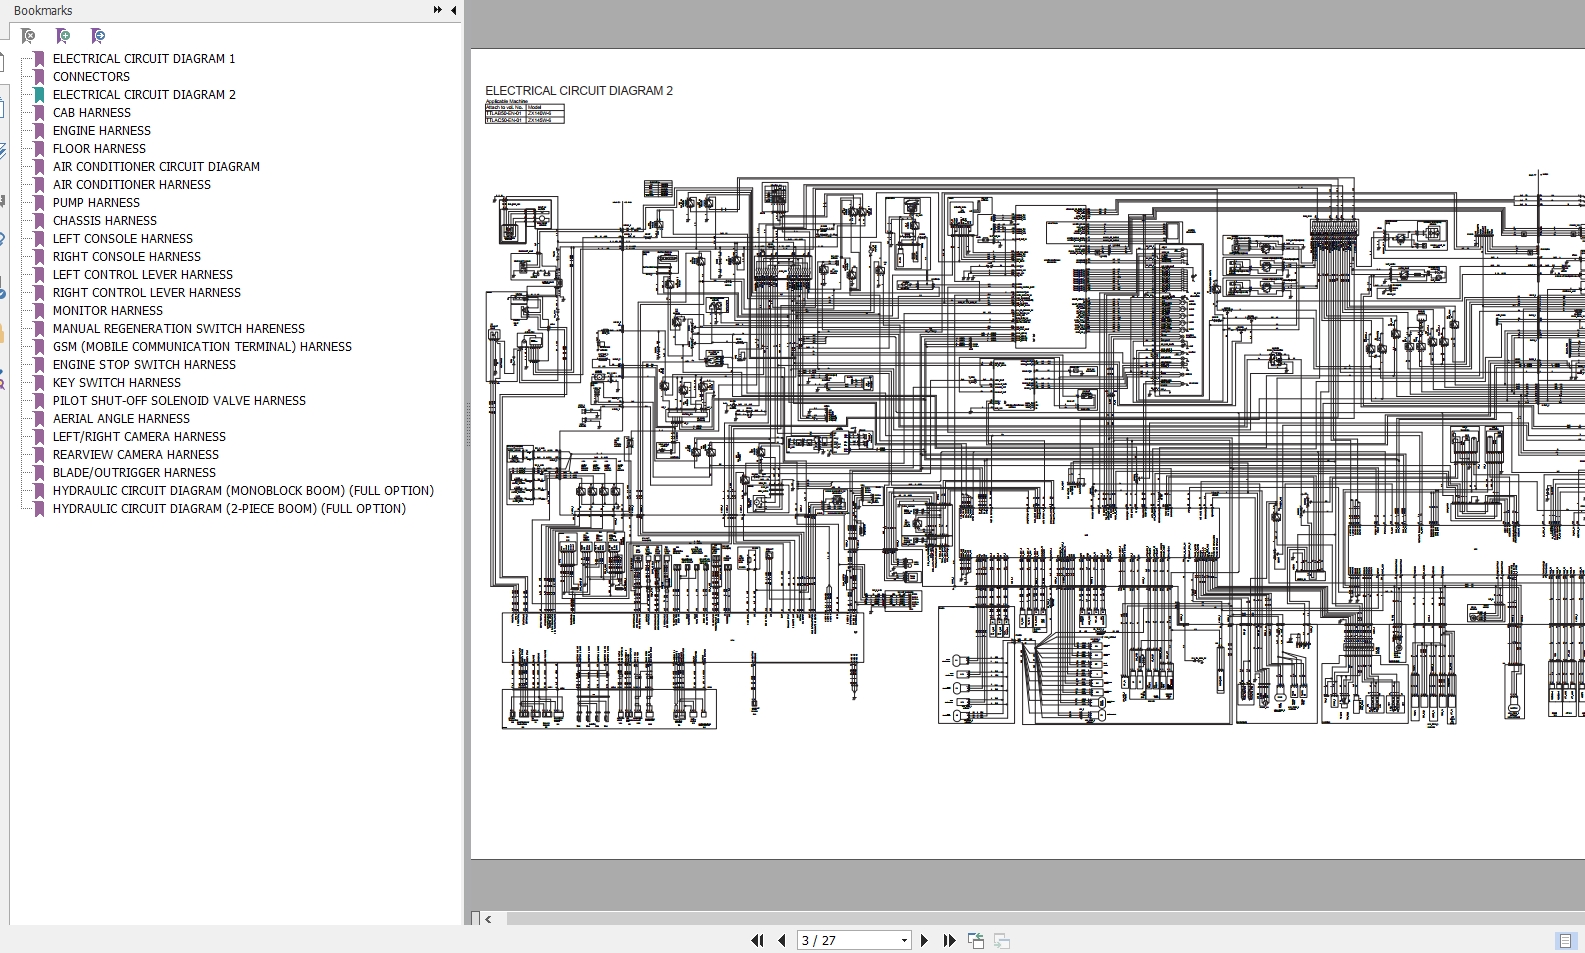Expand bookmarks panel using double-arrow
The image size is (1585, 953).
click(437, 10)
